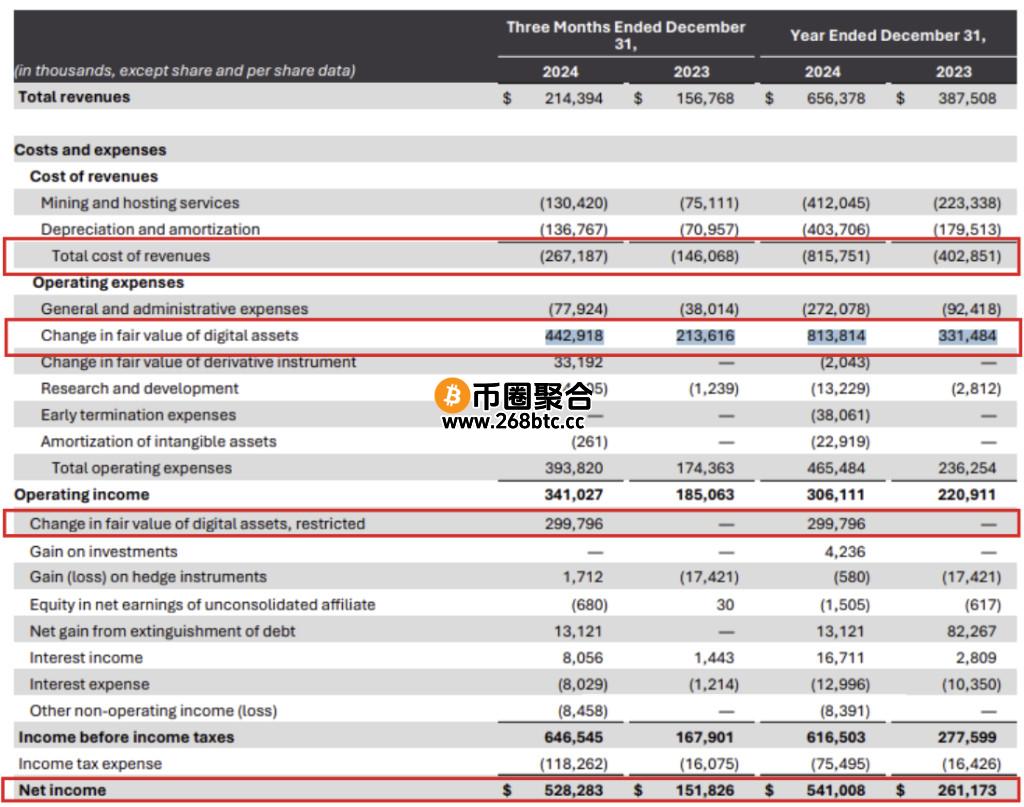Select the "Operating income" row label
This screenshot has height=807, width=1024.
[x=82, y=495]
